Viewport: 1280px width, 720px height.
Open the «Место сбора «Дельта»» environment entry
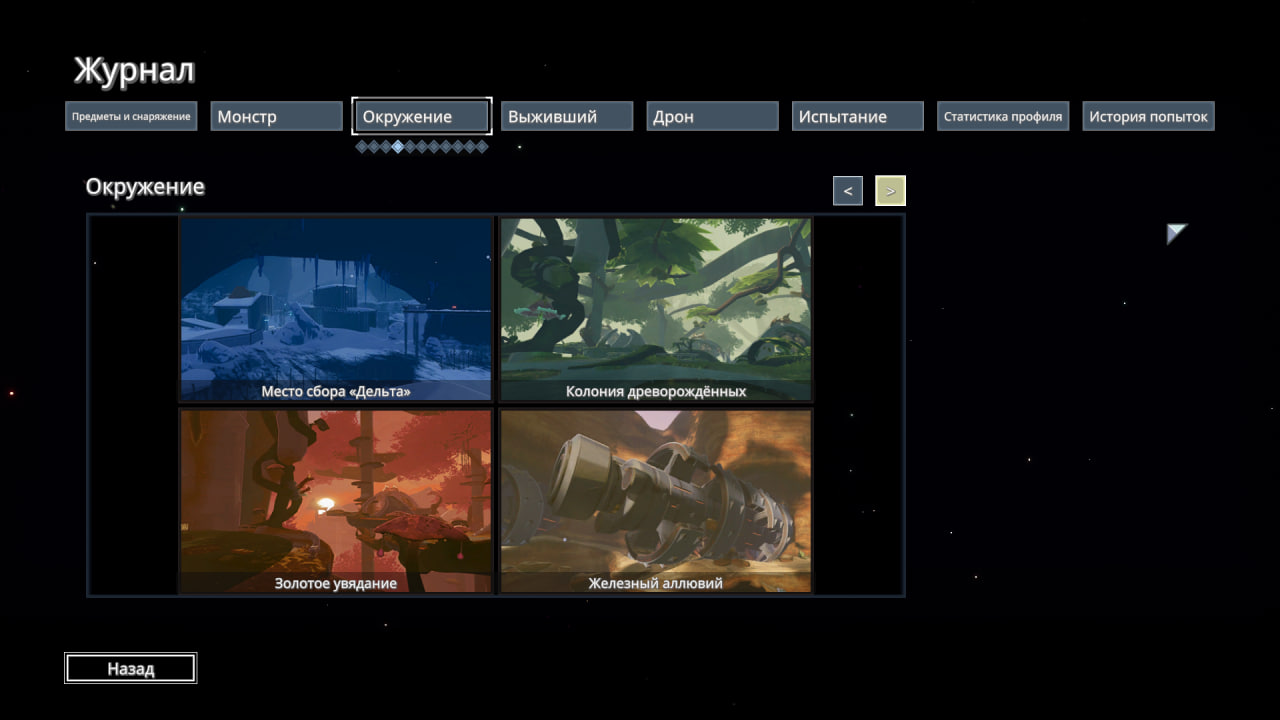click(x=336, y=309)
